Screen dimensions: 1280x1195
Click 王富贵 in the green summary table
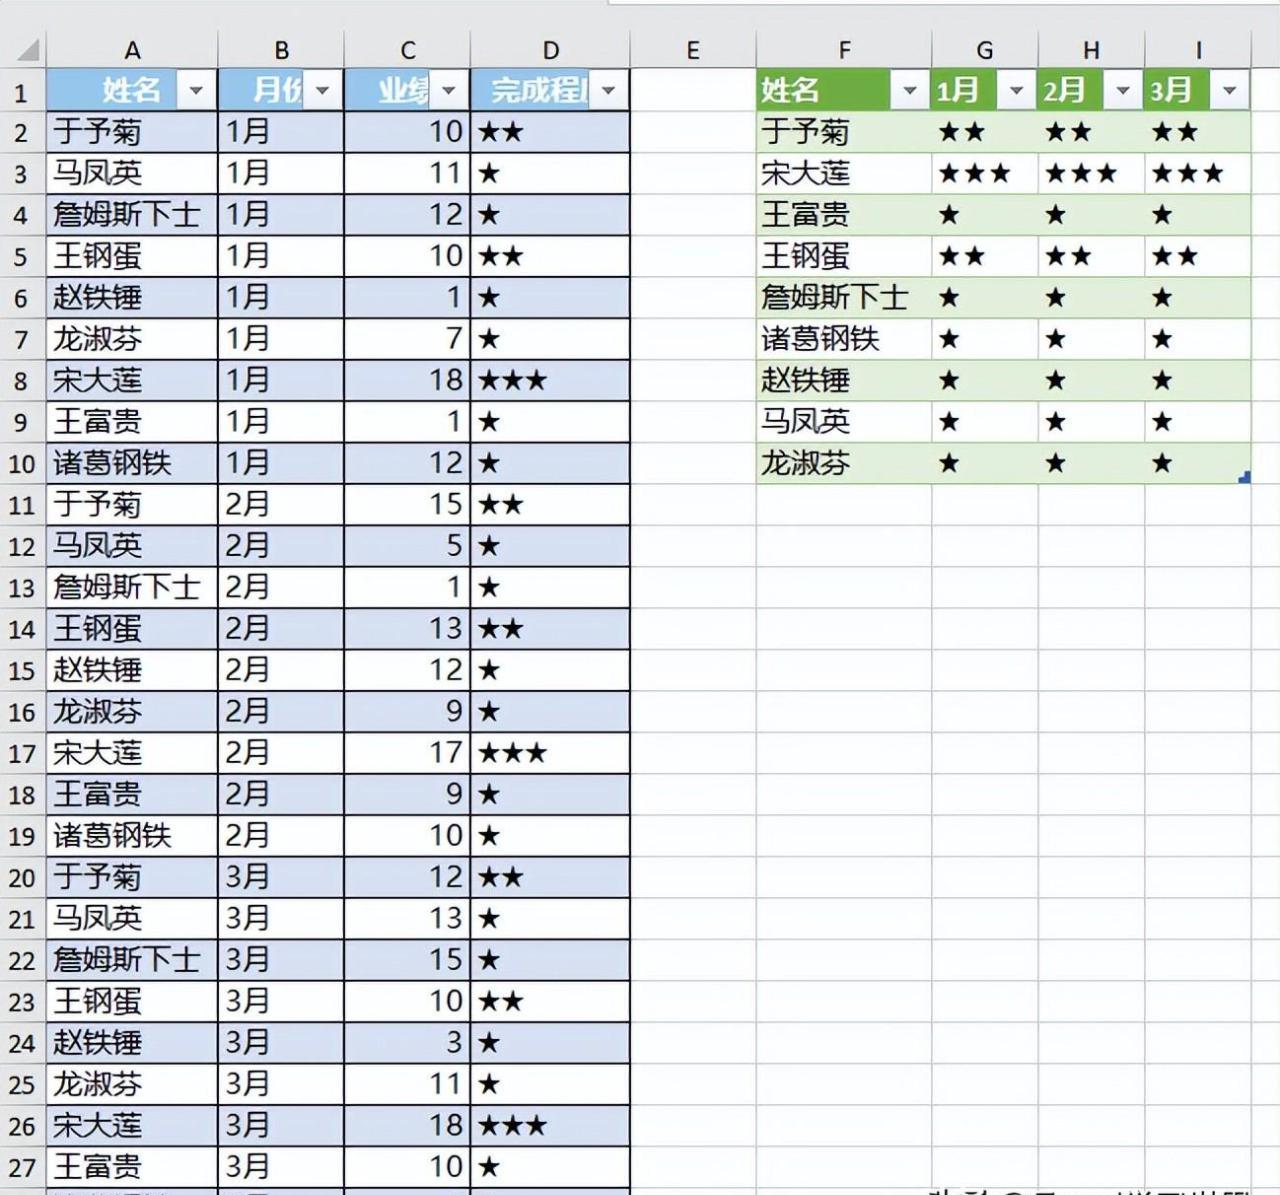pyautogui.click(x=844, y=215)
